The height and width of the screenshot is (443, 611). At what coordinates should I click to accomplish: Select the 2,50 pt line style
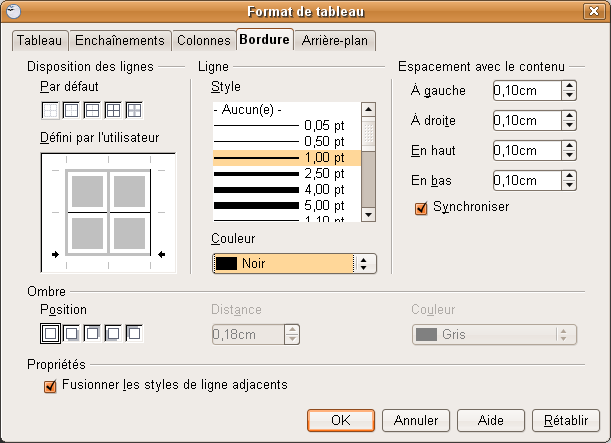click(x=288, y=173)
